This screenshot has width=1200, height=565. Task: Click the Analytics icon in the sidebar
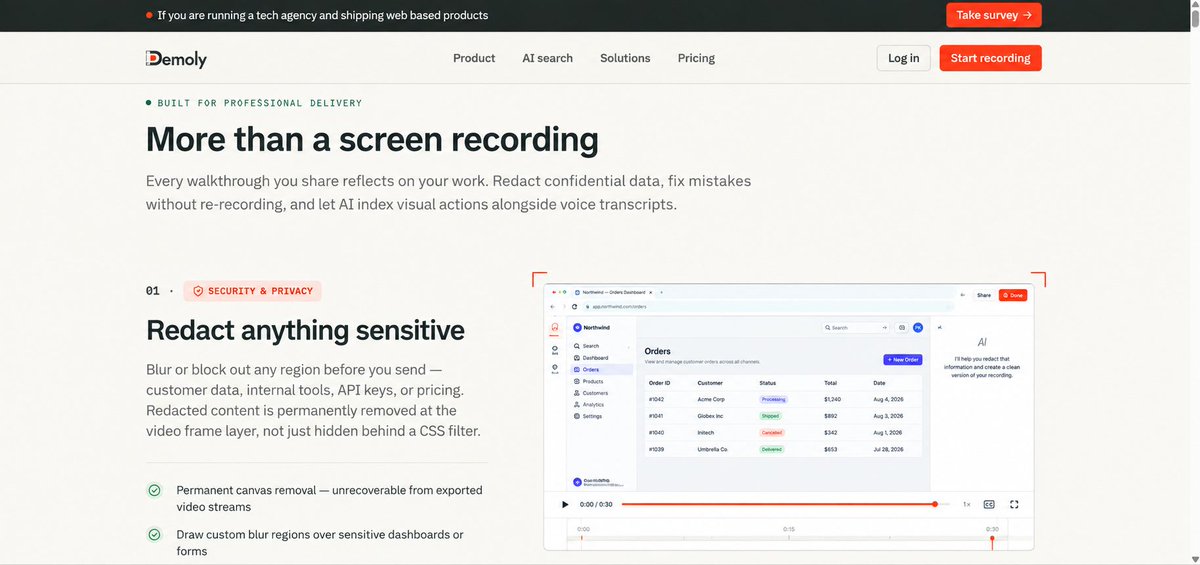coord(577,404)
